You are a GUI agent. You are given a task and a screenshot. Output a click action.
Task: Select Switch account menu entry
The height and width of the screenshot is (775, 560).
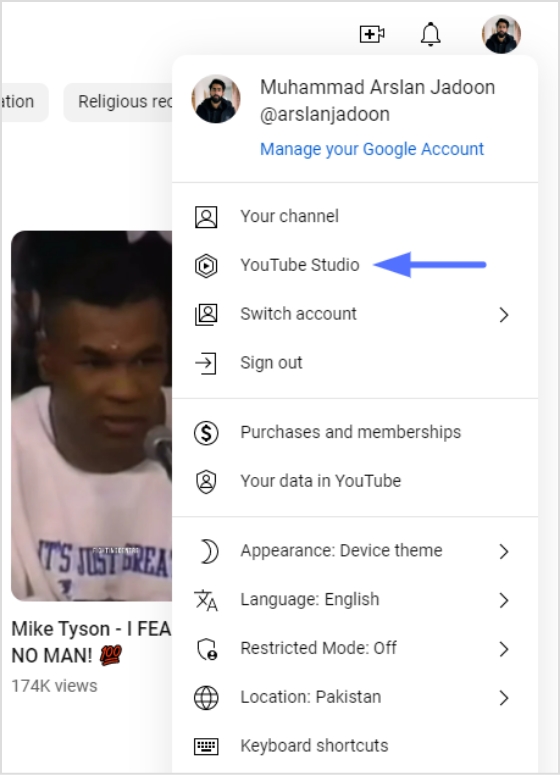pyautogui.click(x=355, y=314)
